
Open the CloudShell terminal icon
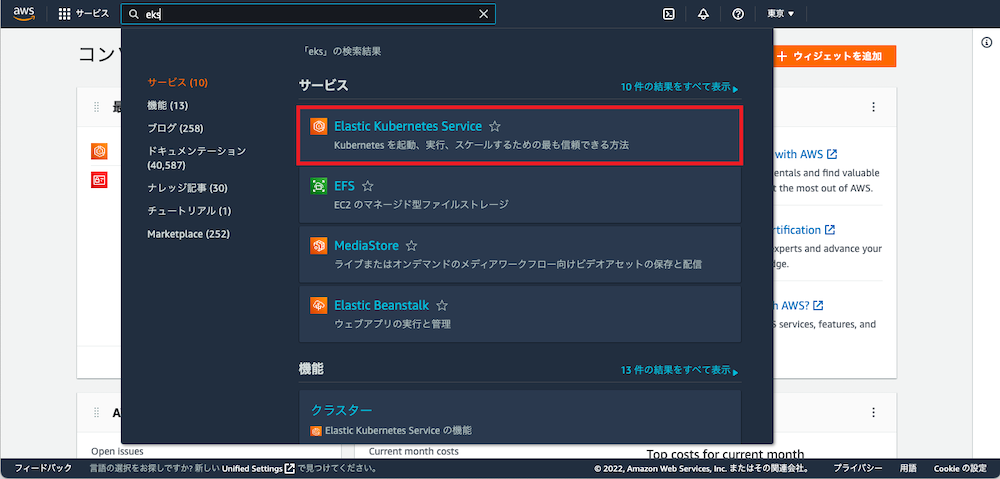coord(668,14)
